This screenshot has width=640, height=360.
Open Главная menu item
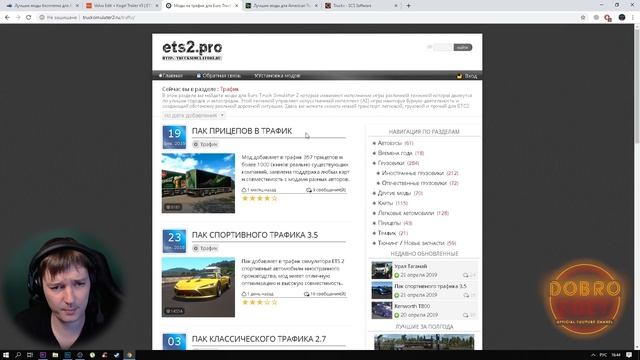point(171,76)
